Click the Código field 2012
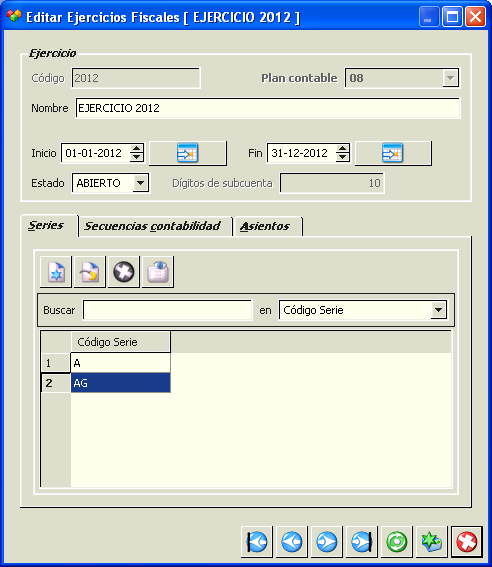The width and height of the screenshot is (492, 567). pyautogui.click(x=136, y=78)
